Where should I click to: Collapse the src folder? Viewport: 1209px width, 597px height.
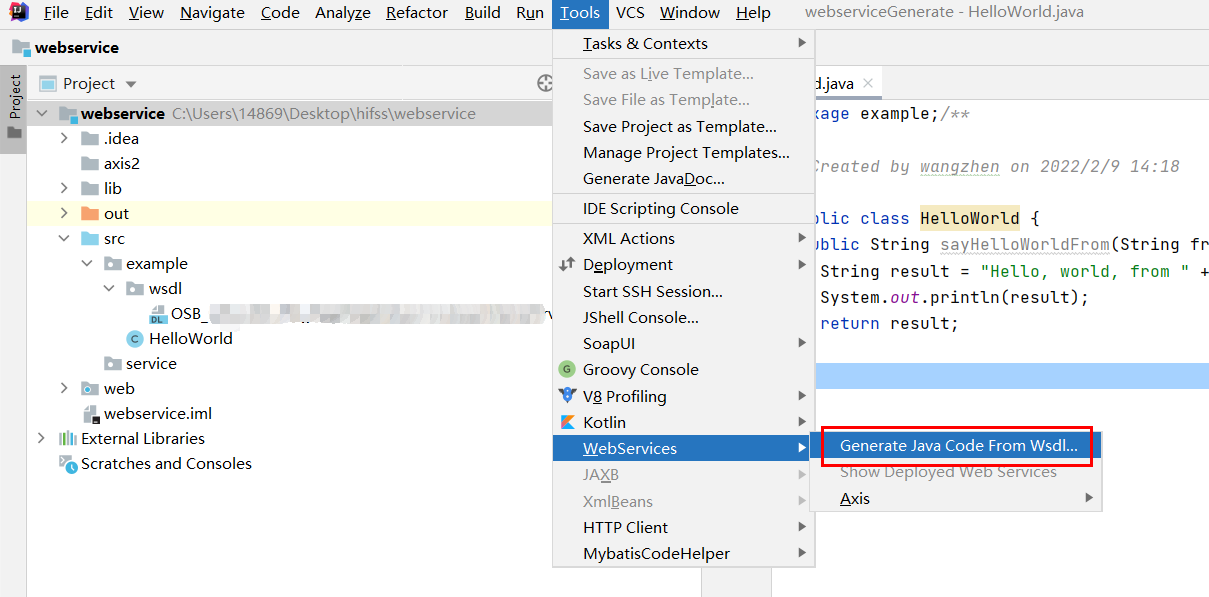coord(65,239)
